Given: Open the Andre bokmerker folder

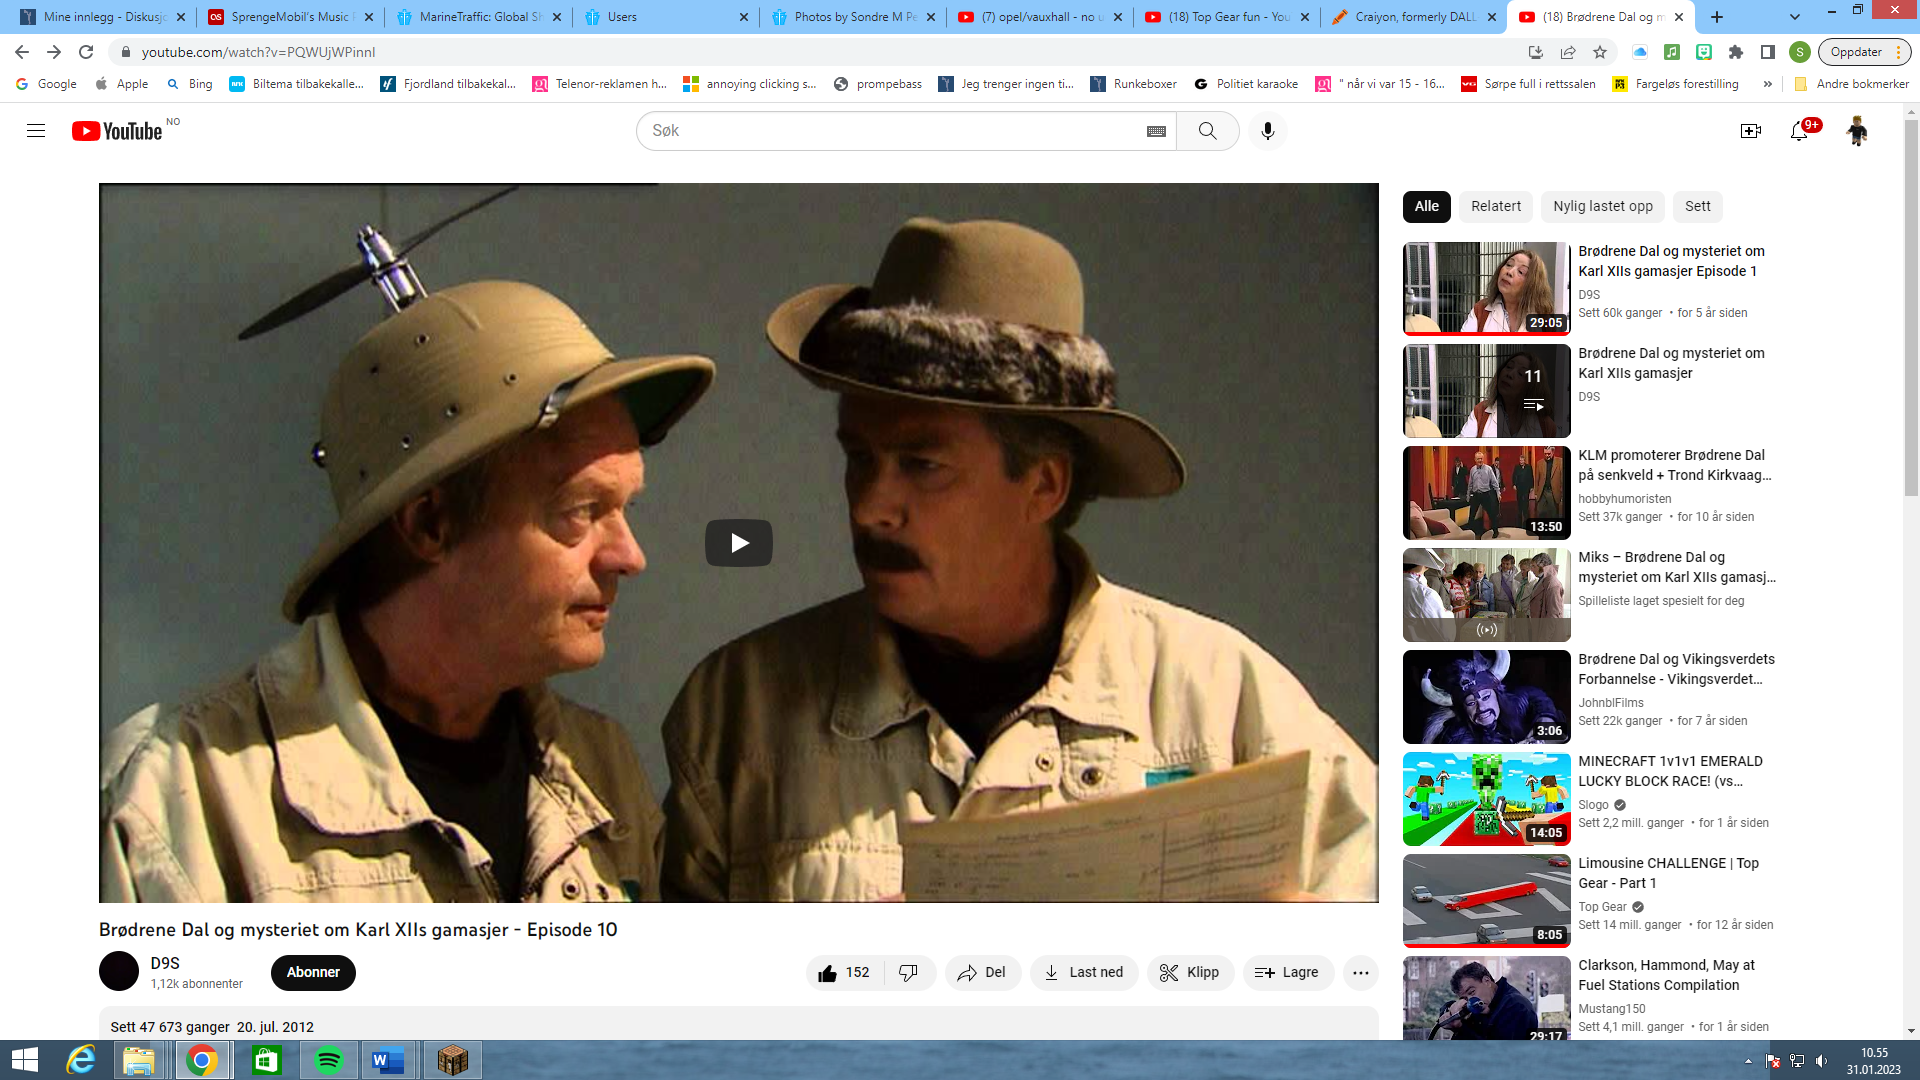Looking at the screenshot, I should pos(1852,84).
